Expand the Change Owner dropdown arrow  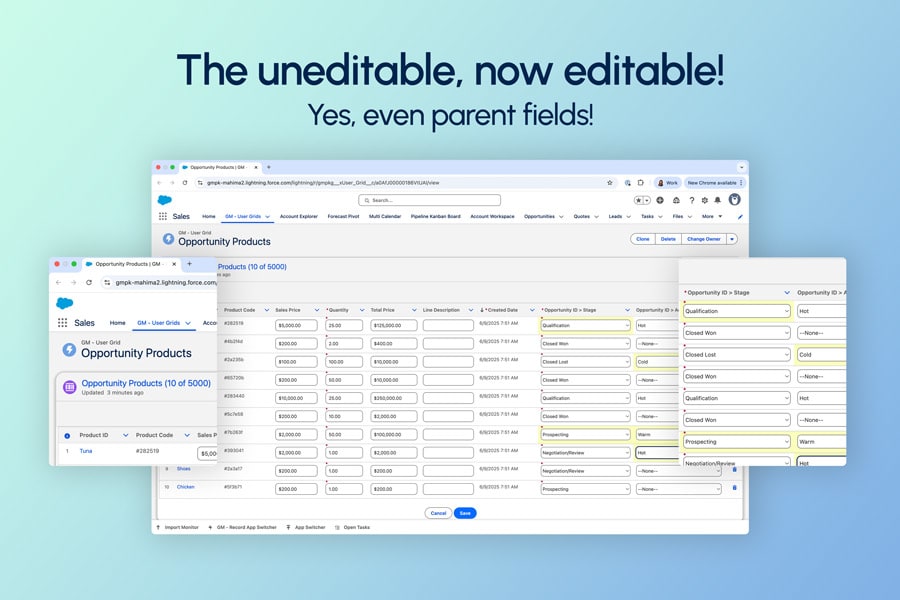734,239
